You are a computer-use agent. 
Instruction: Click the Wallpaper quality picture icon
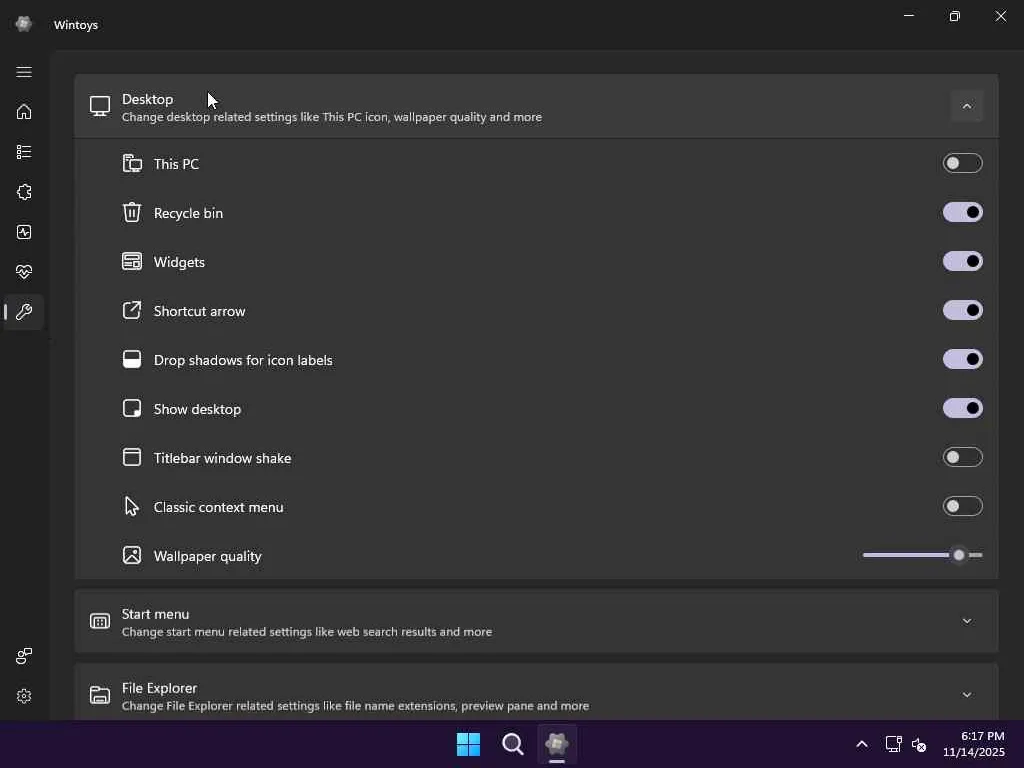pos(132,555)
